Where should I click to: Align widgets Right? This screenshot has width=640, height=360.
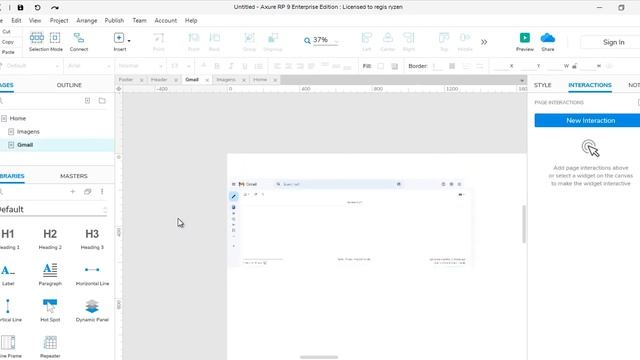point(409,42)
